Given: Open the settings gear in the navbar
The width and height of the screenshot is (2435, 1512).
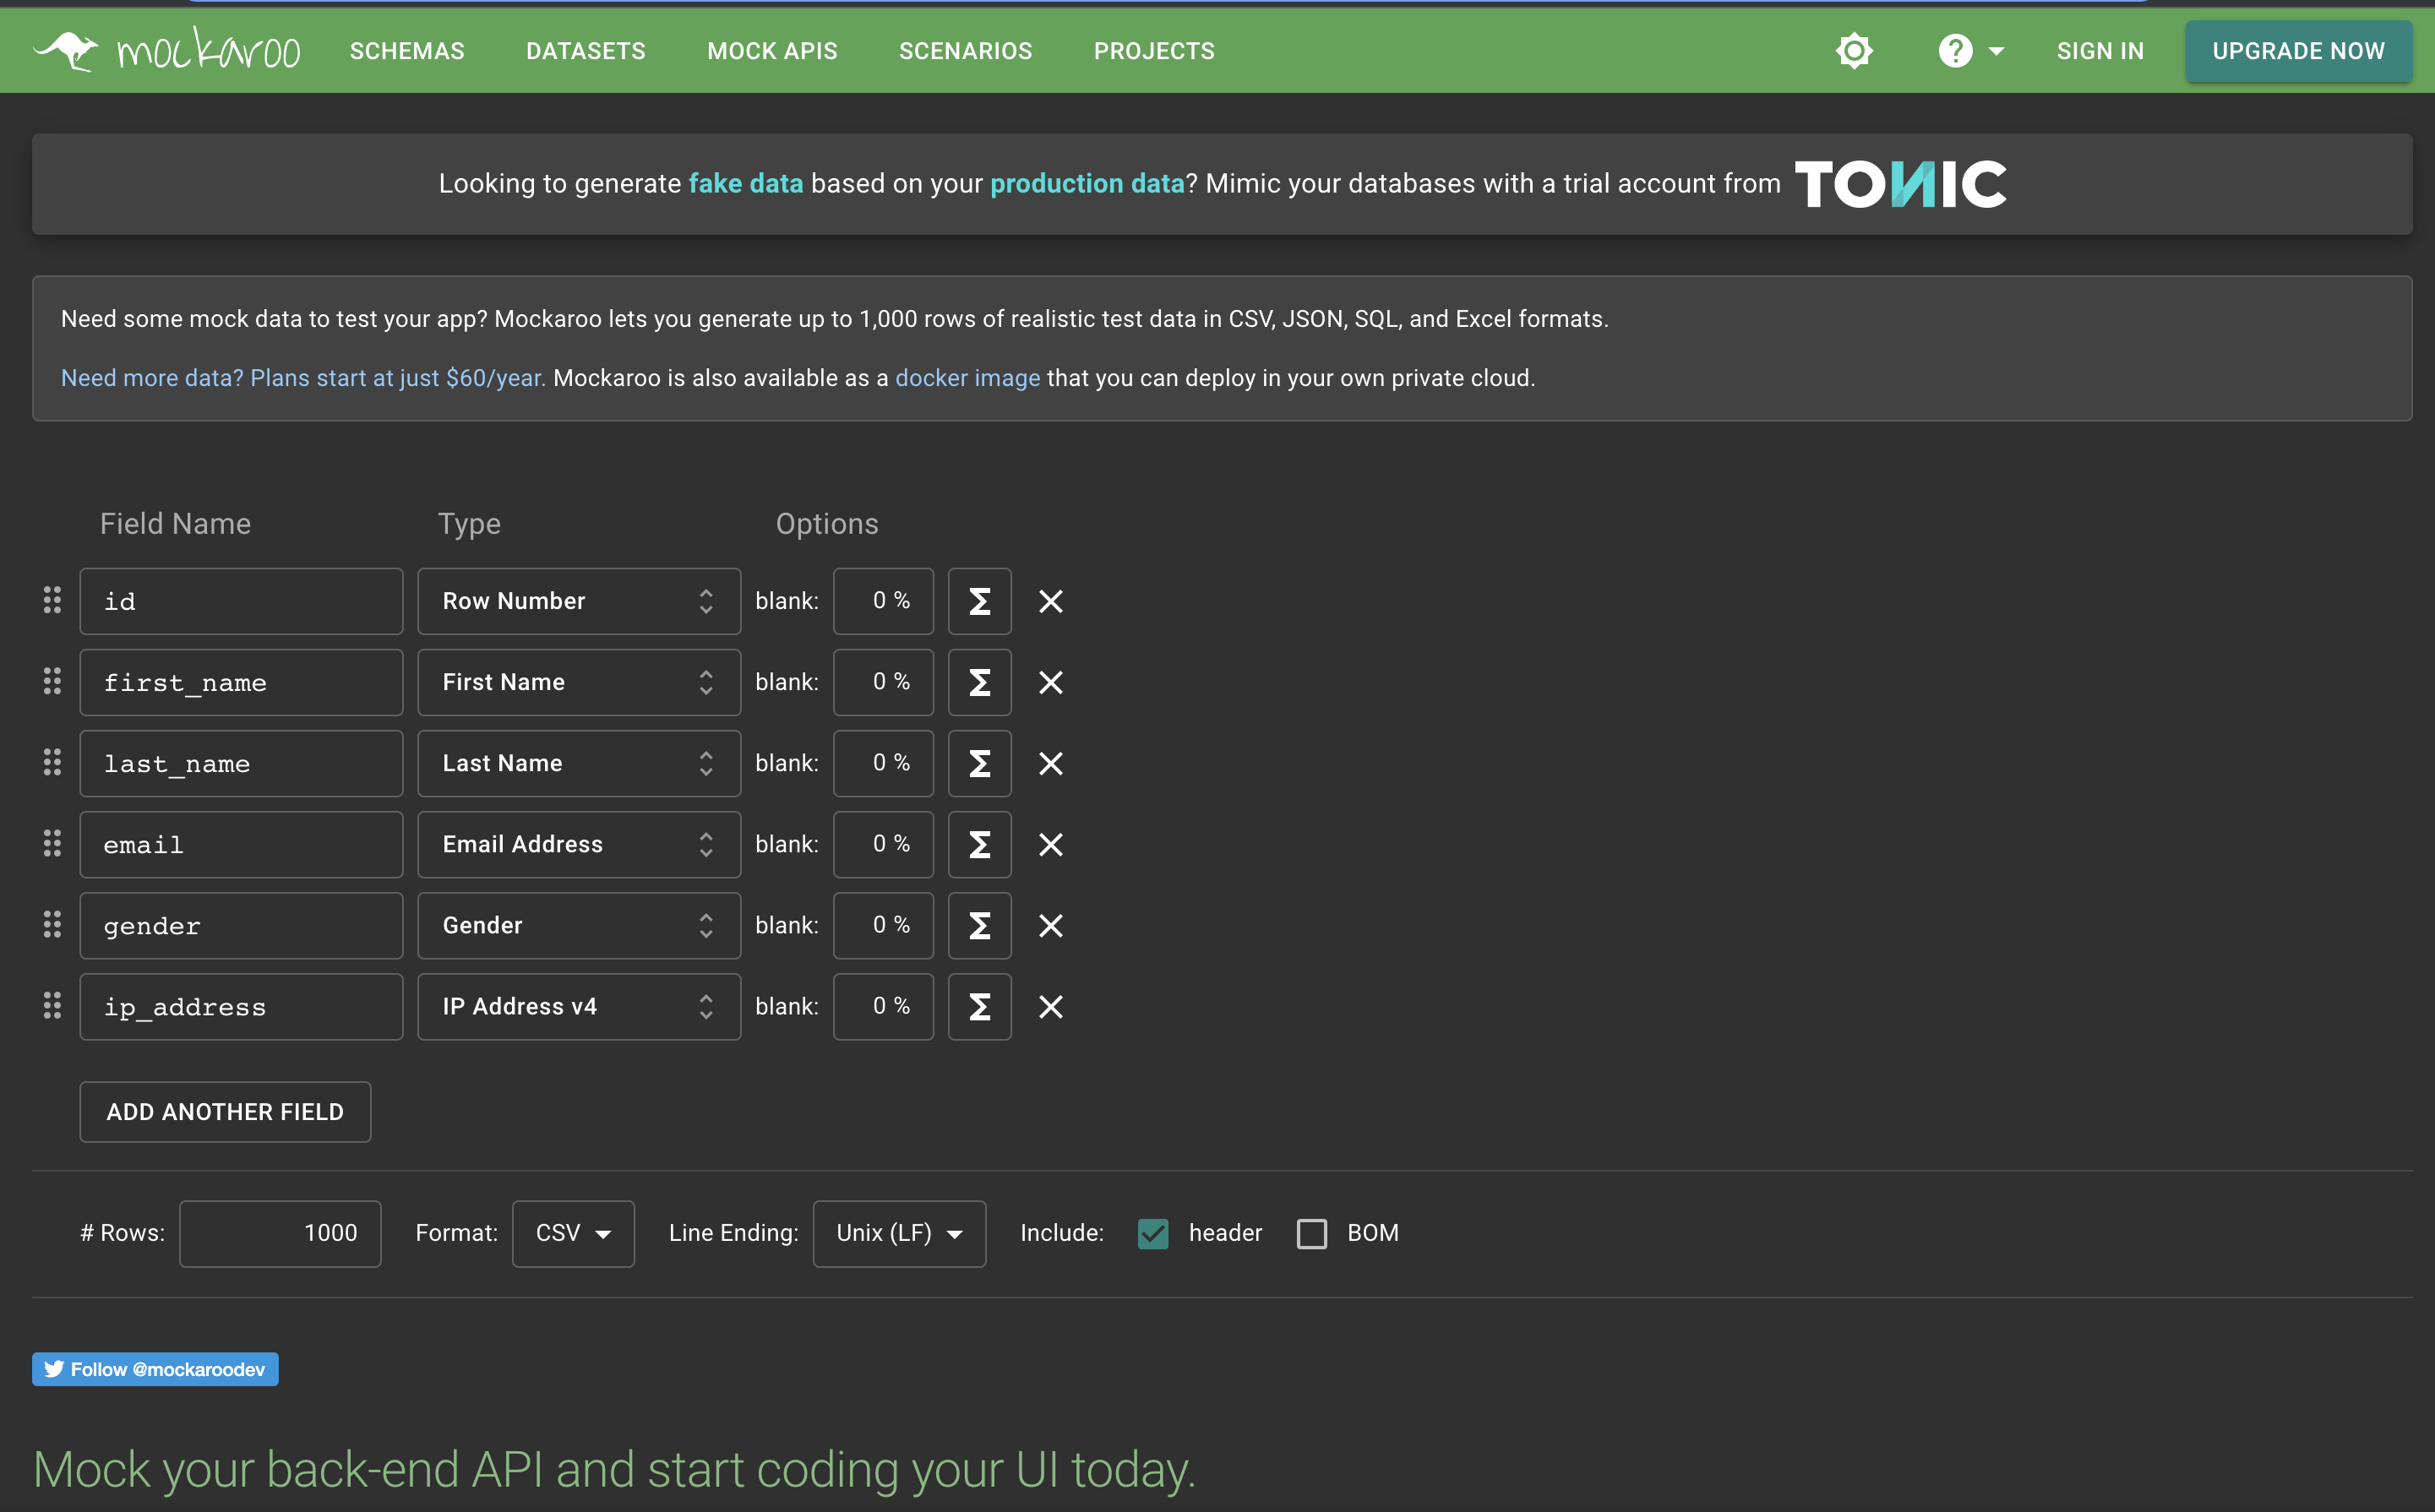Looking at the screenshot, I should [1854, 50].
